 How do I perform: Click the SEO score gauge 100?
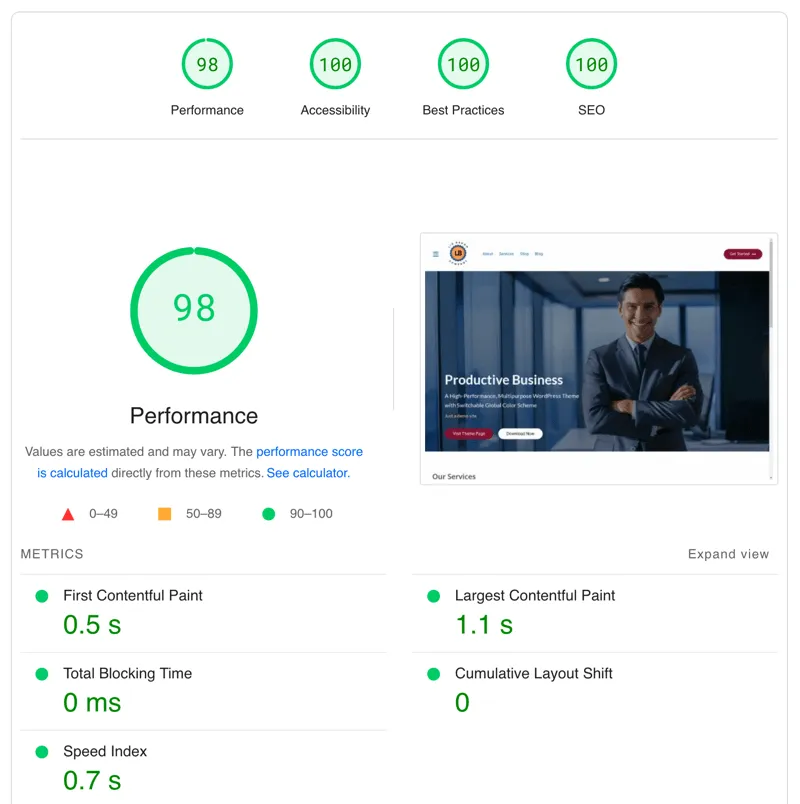591,64
